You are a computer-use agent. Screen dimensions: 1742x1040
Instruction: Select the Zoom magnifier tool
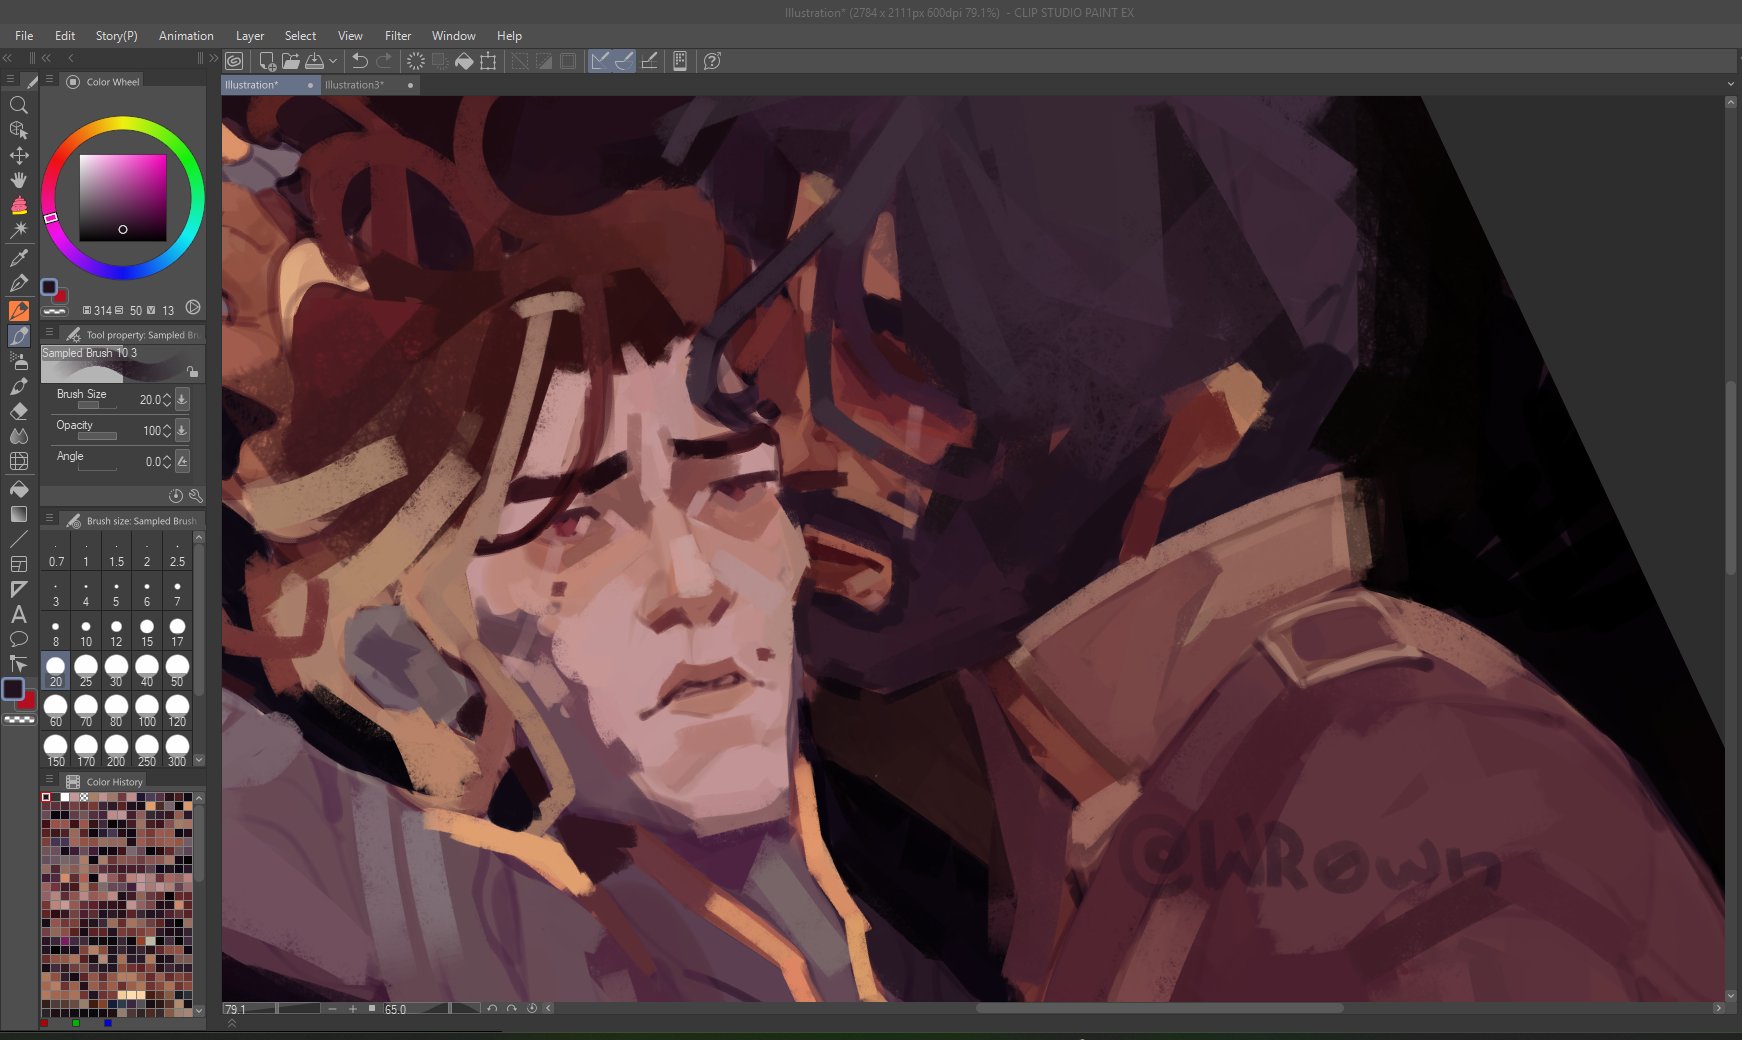pos(18,105)
